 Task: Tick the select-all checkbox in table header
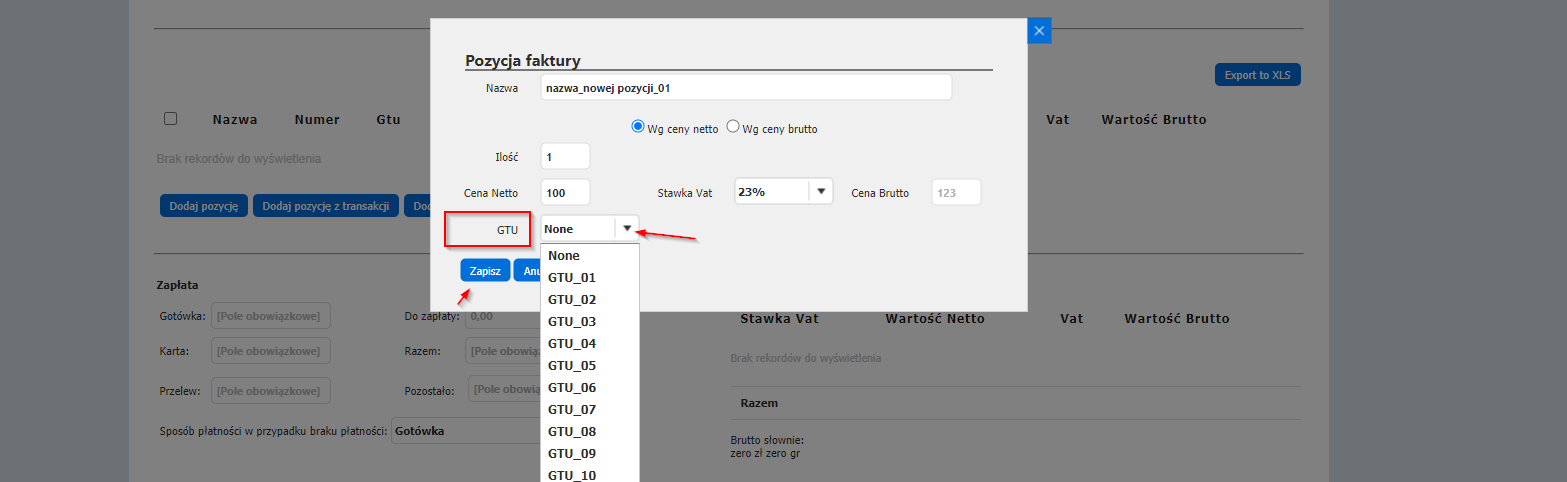pyautogui.click(x=170, y=119)
